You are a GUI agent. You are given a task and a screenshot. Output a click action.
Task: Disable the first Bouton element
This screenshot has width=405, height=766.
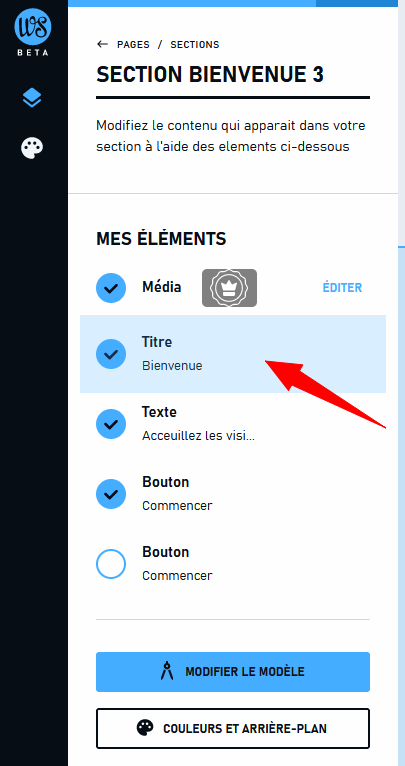(x=111, y=494)
